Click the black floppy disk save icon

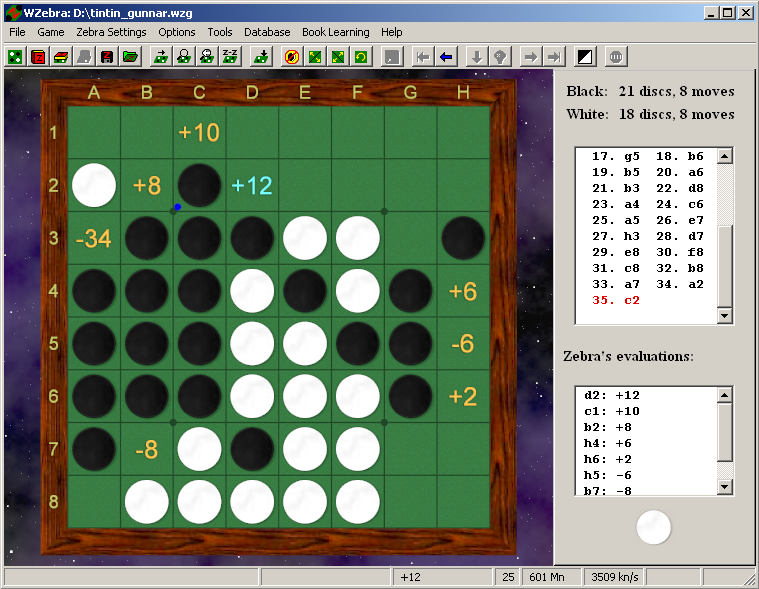tap(107, 57)
